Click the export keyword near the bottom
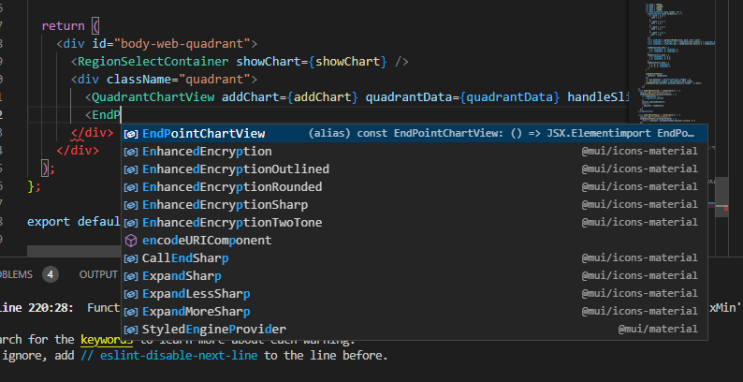743x382 pixels. pos(48,222)
